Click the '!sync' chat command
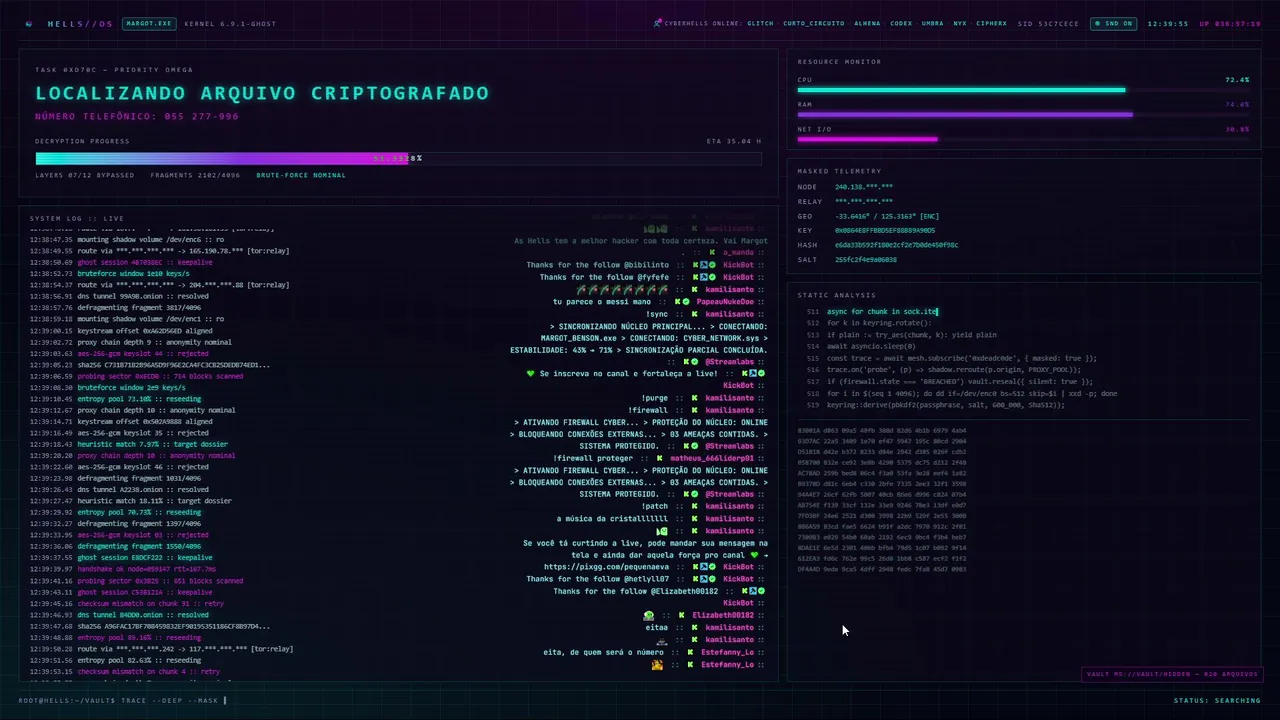 point(657,314)
